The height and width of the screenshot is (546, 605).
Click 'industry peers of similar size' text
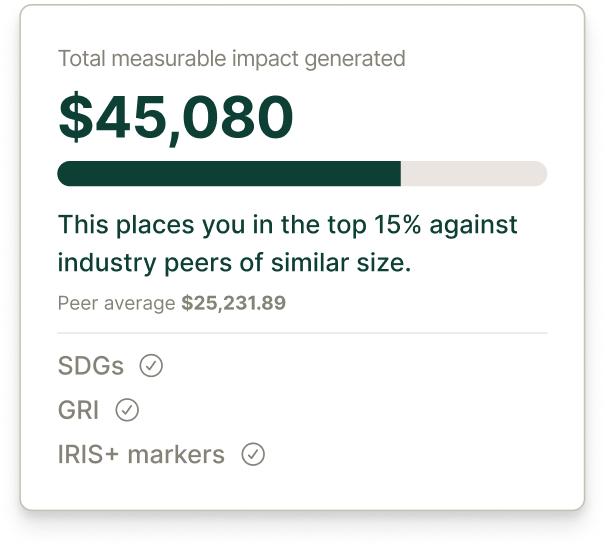235,264
